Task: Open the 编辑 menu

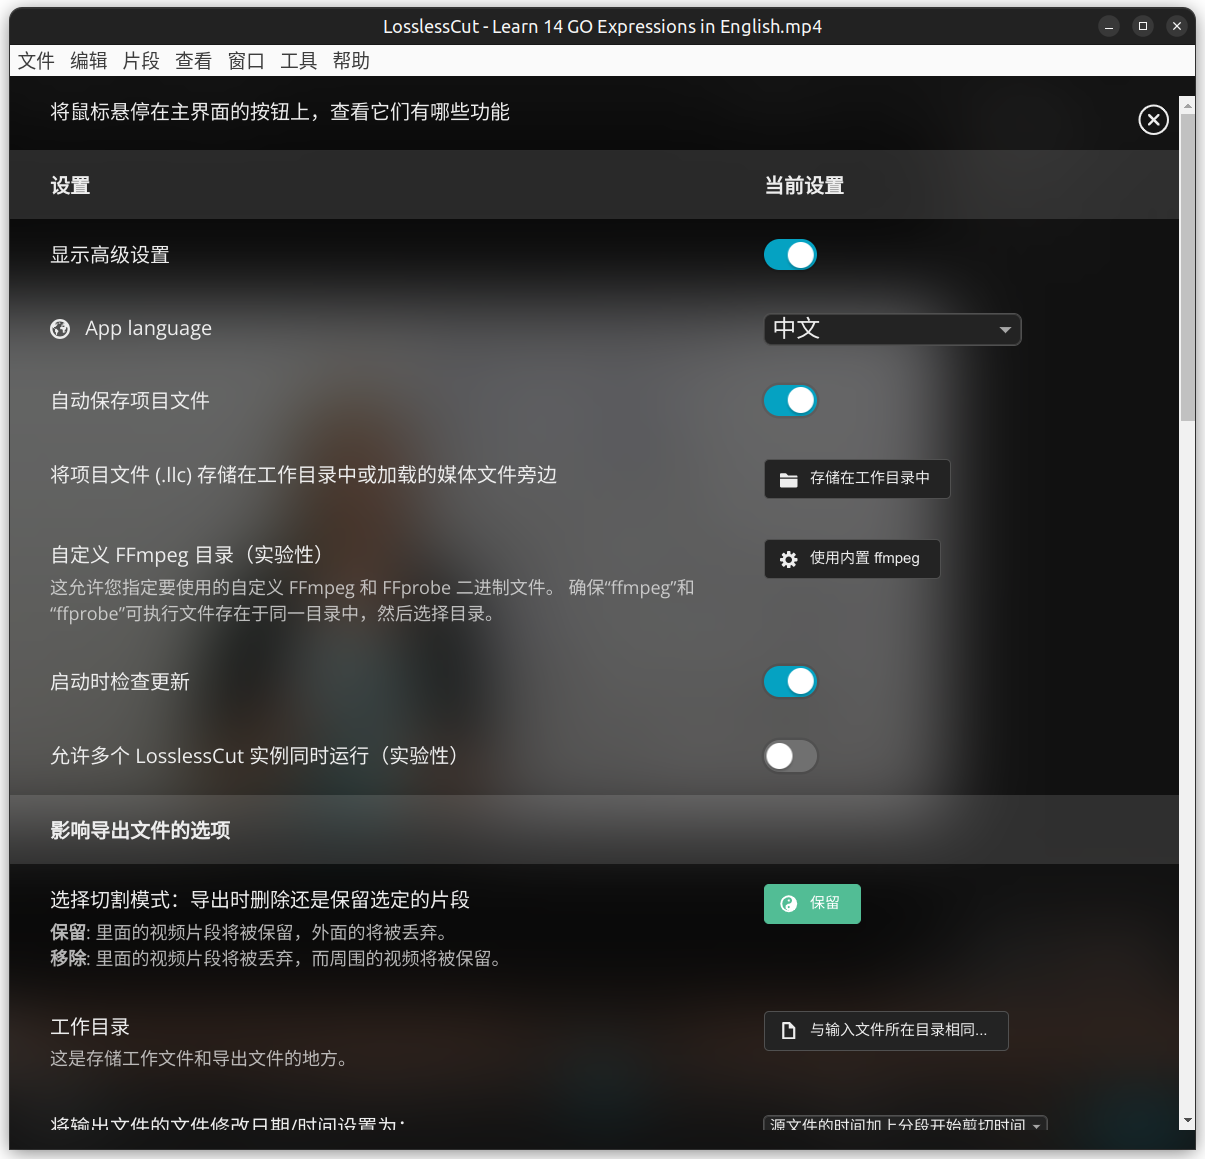Action: (x=88, y=61)
